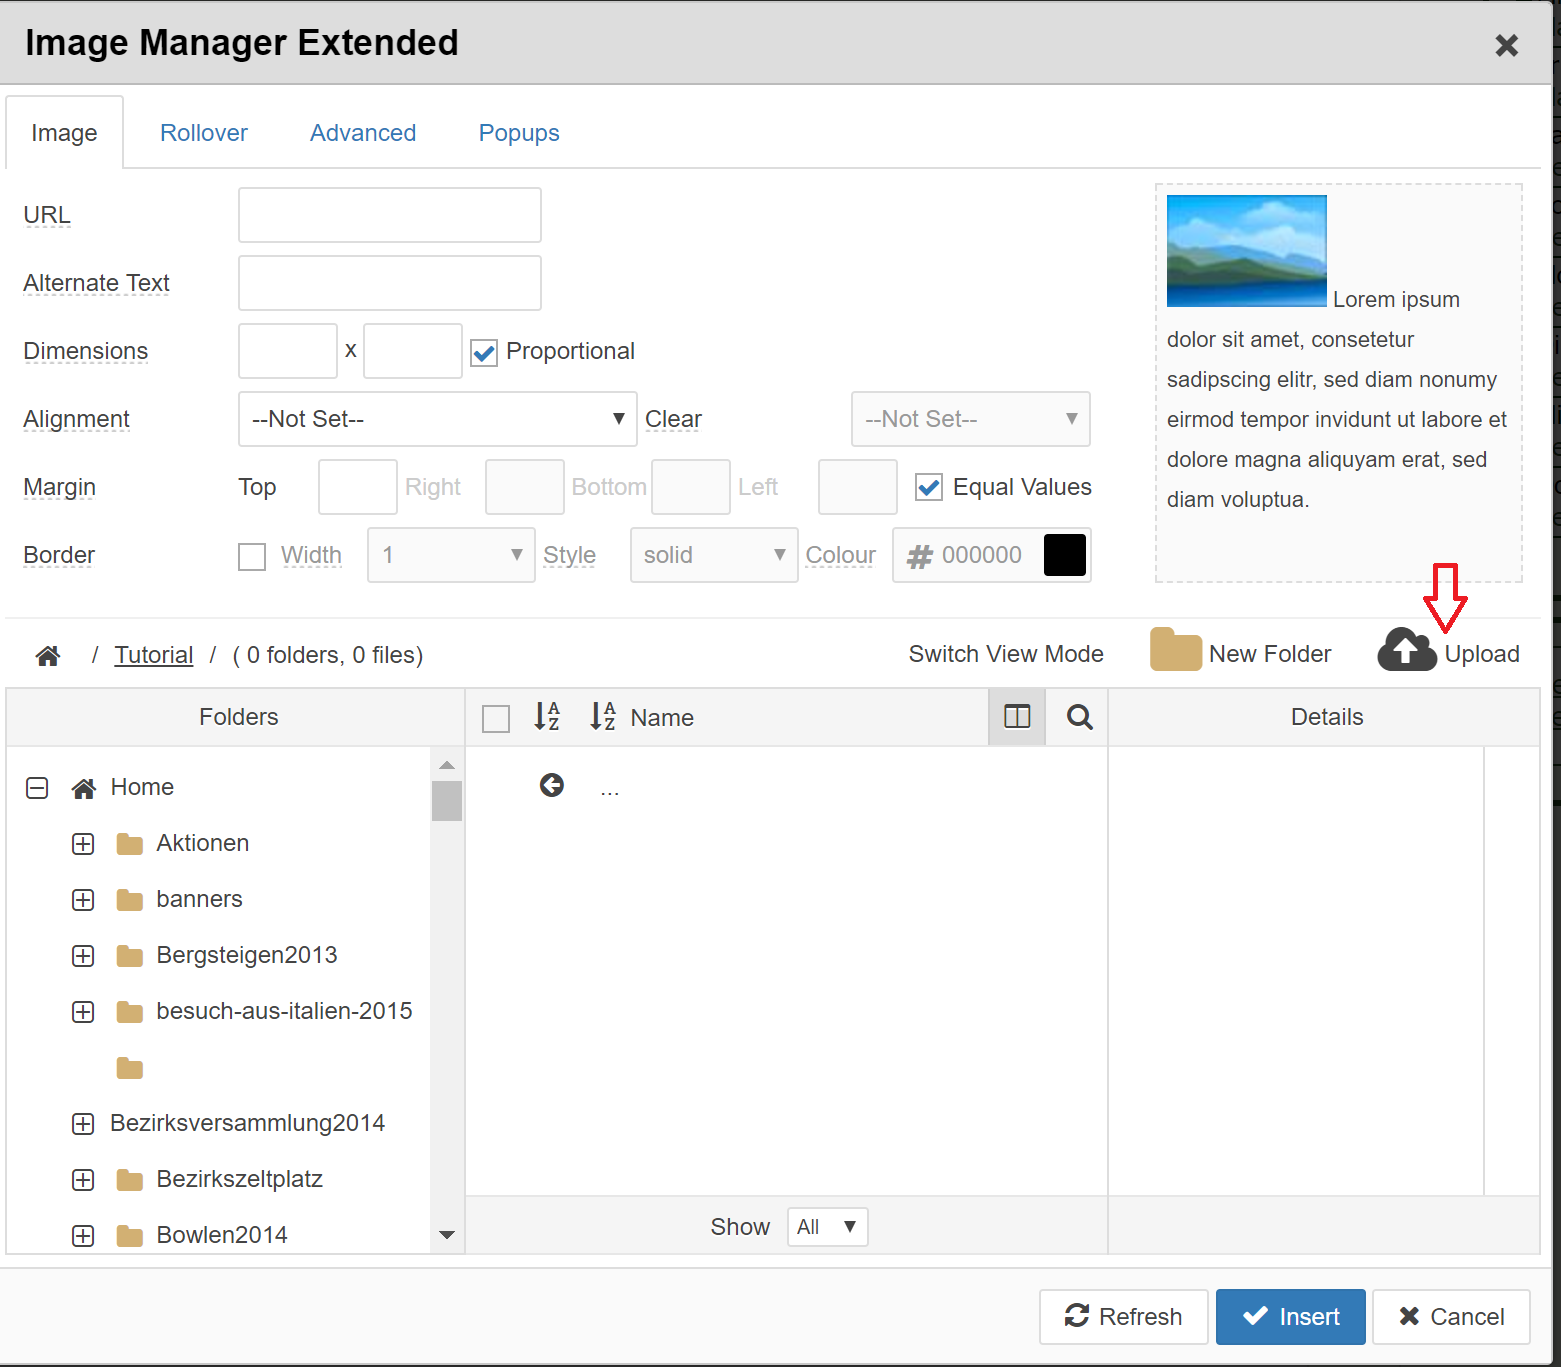Open the Advanced tab

(x=362, y=133)
